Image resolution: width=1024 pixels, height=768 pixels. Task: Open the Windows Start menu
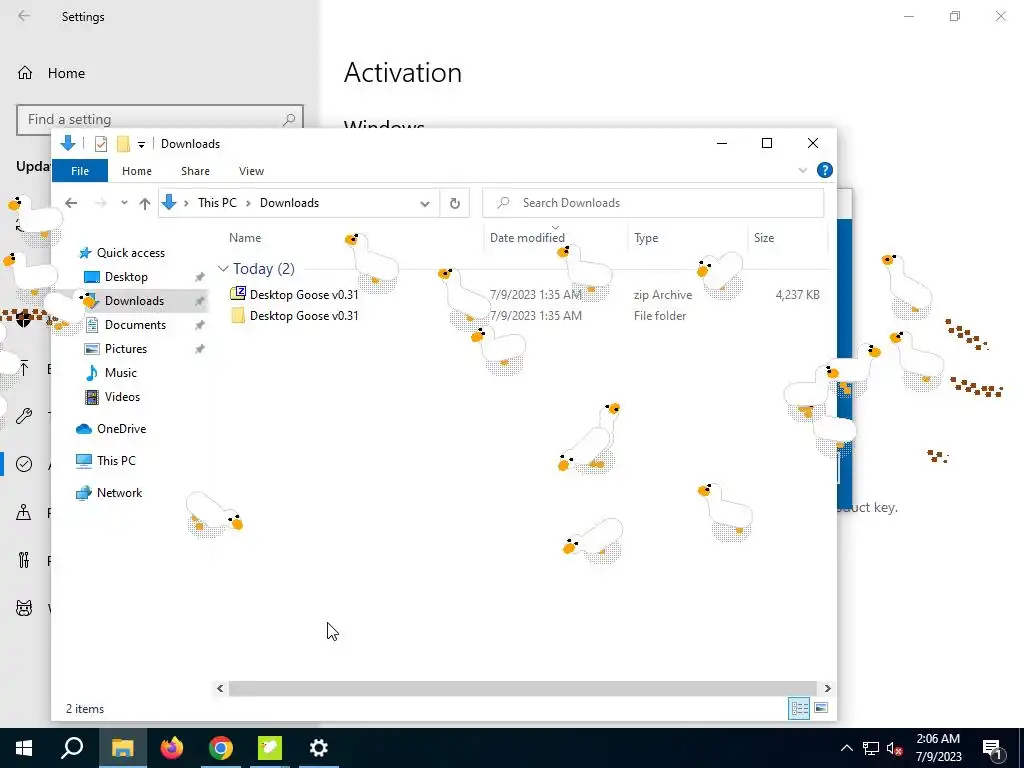[24, 748]
